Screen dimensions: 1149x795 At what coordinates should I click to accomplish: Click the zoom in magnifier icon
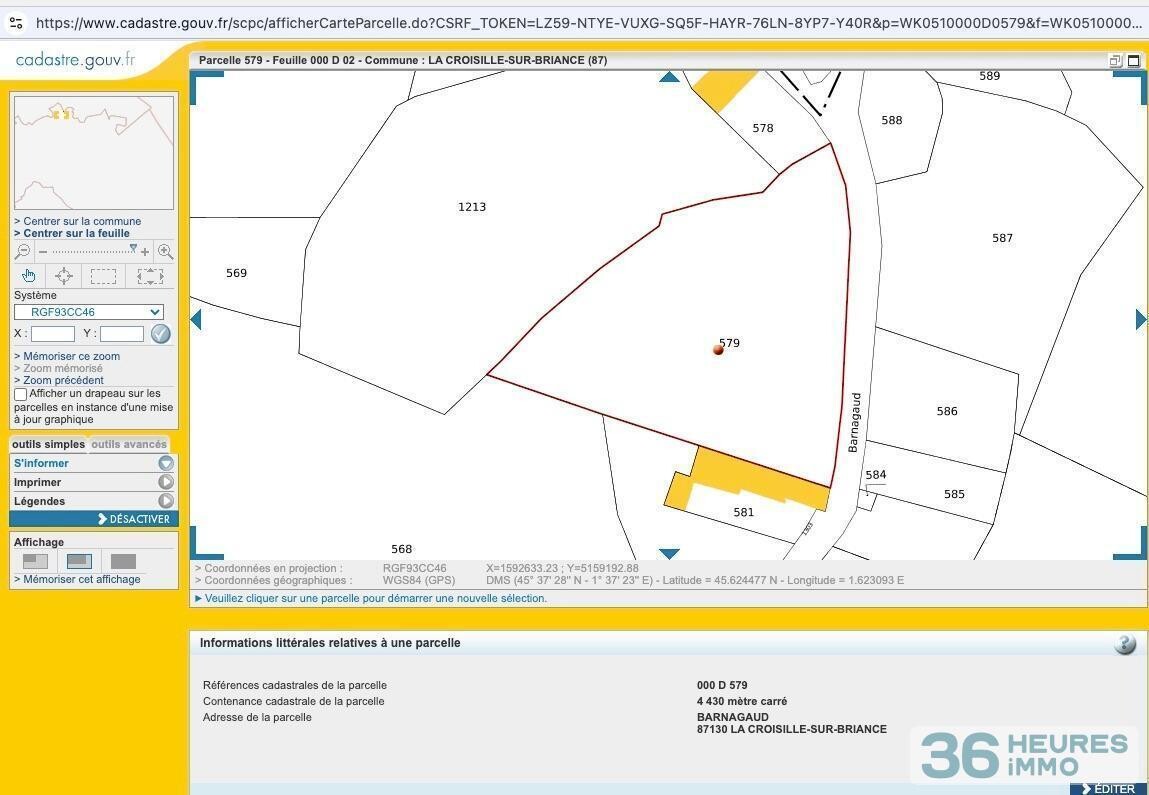[166, 252]
